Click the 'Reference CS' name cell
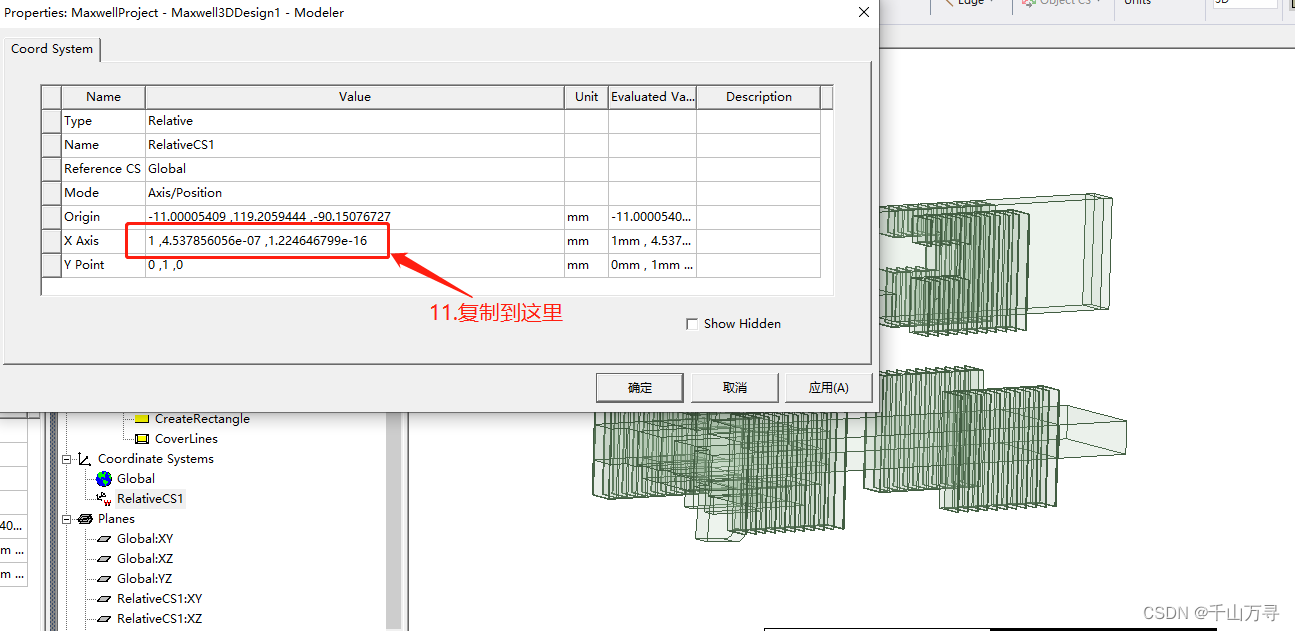 coord(103,169)
